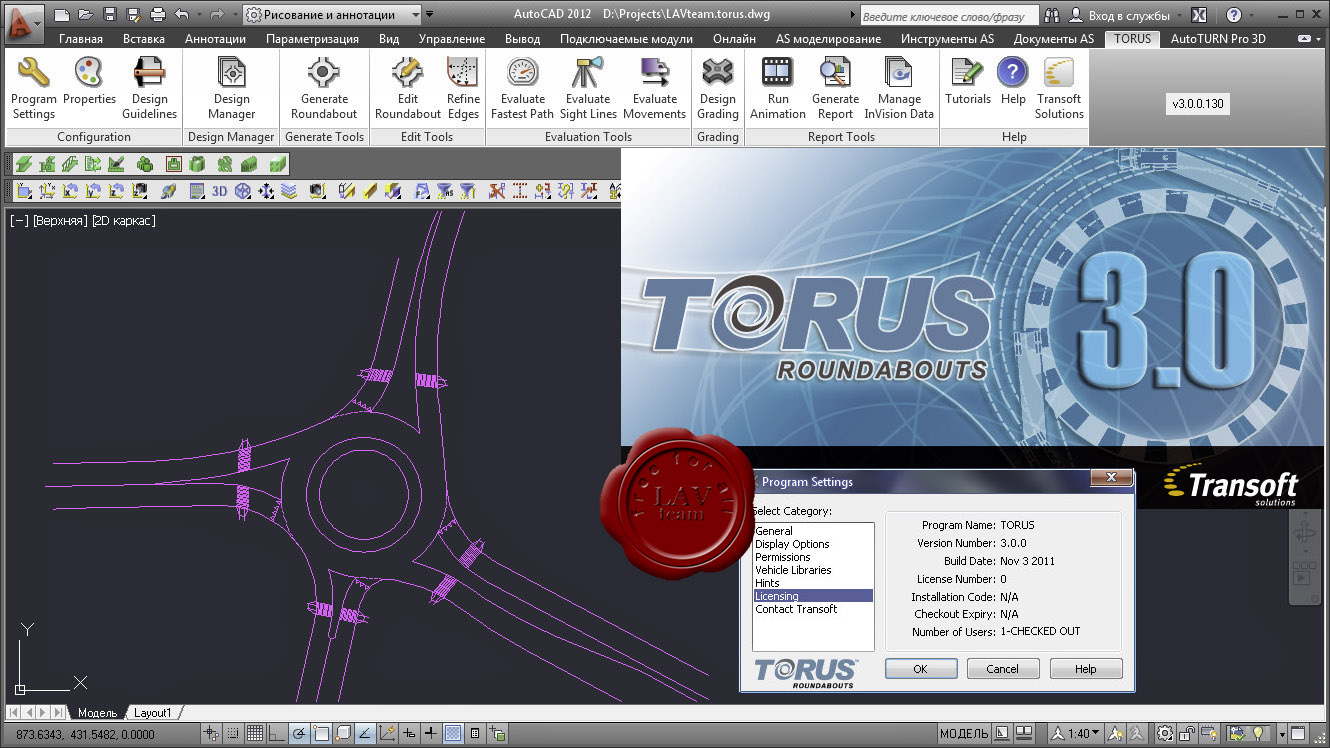Click the Plot printer icon
The height and width of the screenshot is (748, 1330).
(x=158, y=15)
